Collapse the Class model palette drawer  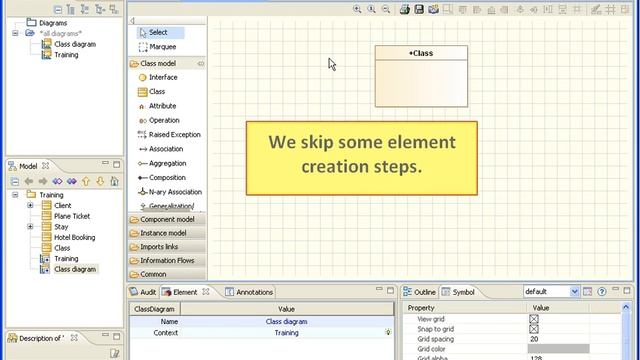(x=167, y=63)
